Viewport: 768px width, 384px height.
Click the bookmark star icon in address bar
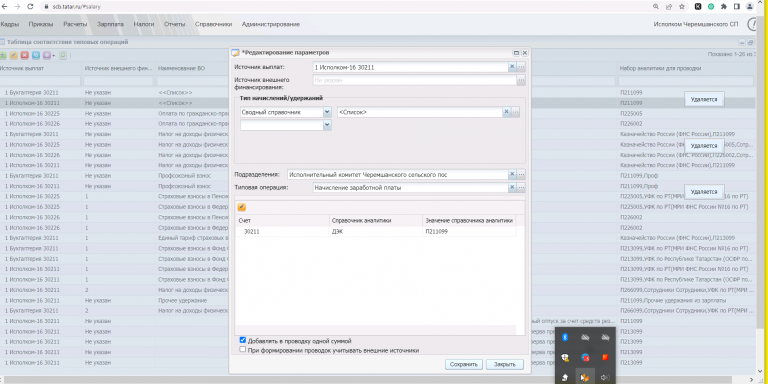click(681, 7)
